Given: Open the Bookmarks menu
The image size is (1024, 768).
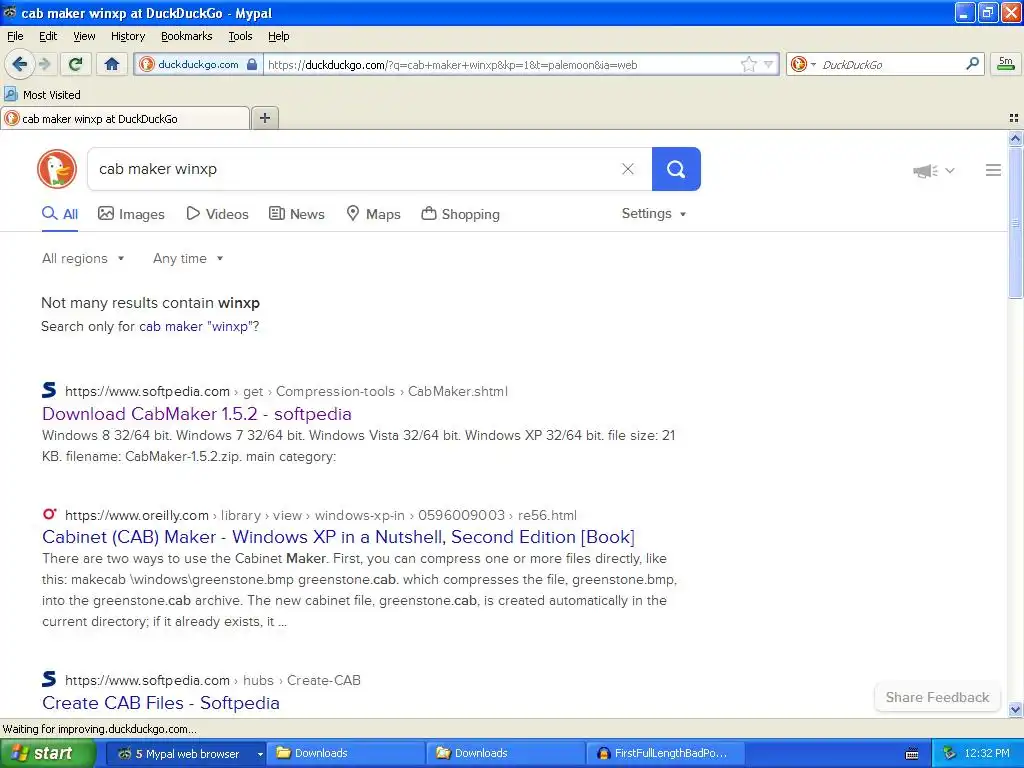Looking at the screenshot, I should click(x=187, y=36).
